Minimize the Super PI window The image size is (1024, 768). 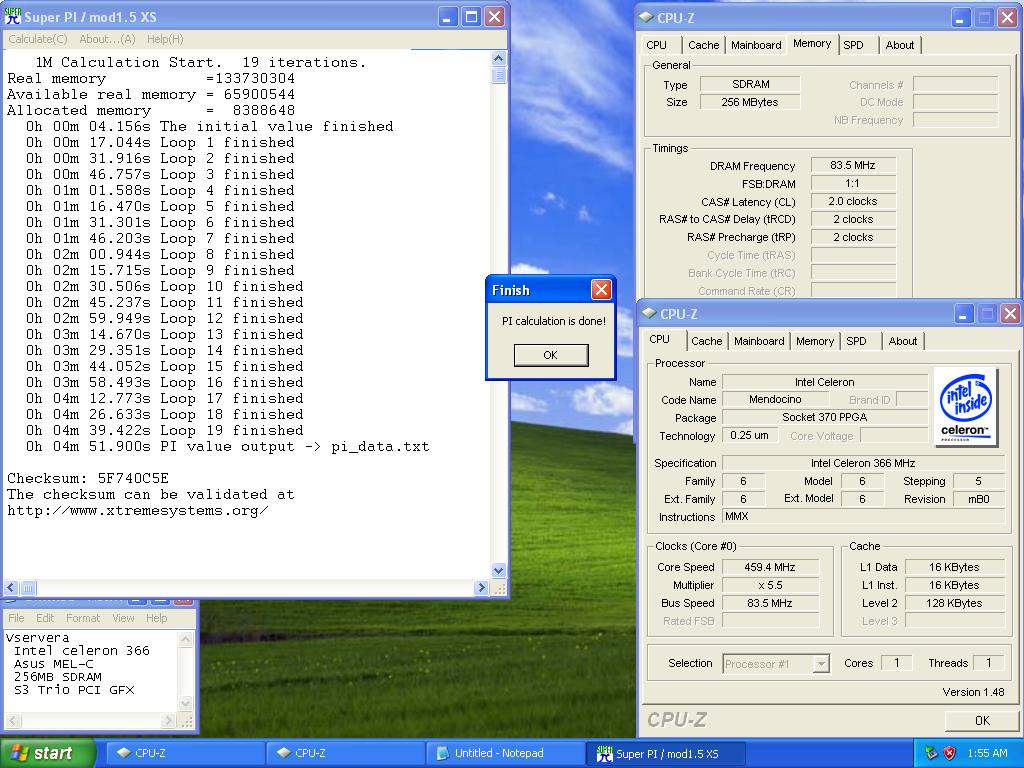point(446,17)
